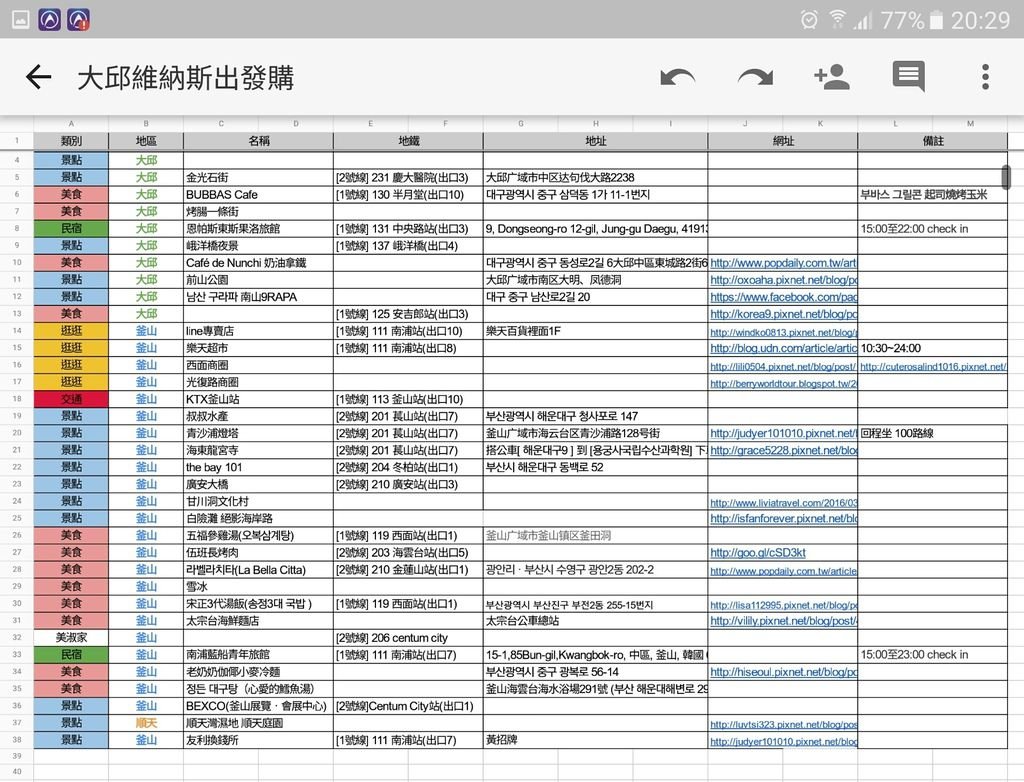Open the lisa112995.pixnet.net link
The height and width of the screenshot is (782, 1024).
(784, 605)
